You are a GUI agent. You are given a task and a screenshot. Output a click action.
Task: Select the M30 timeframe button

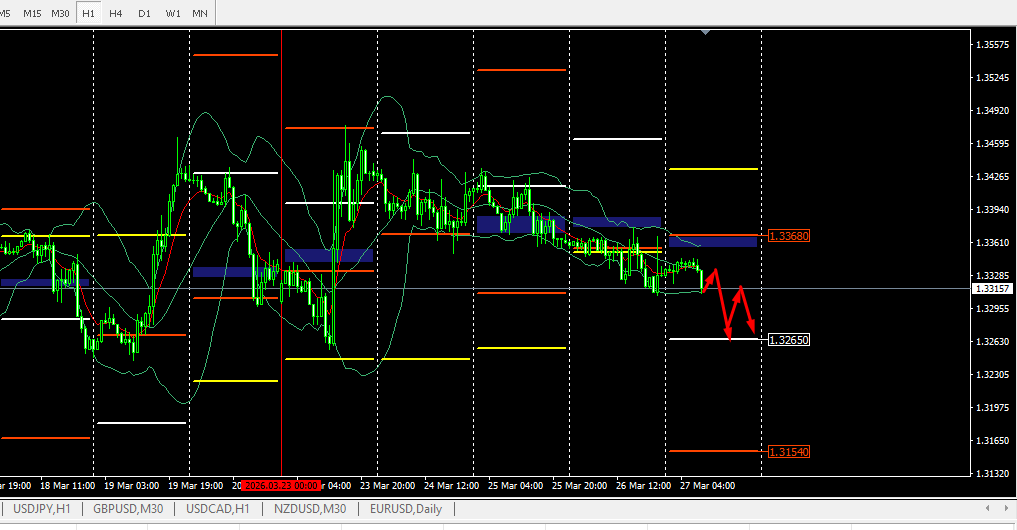(x=60, y=13)
